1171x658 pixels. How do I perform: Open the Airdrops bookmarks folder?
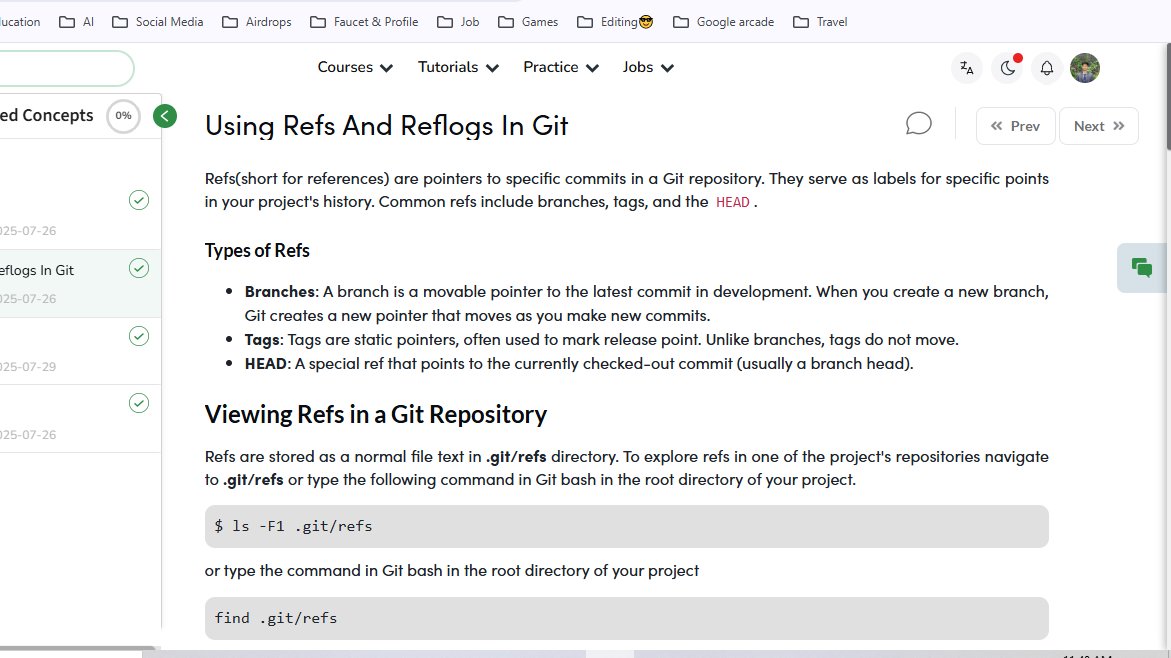[x=257, y=22]
